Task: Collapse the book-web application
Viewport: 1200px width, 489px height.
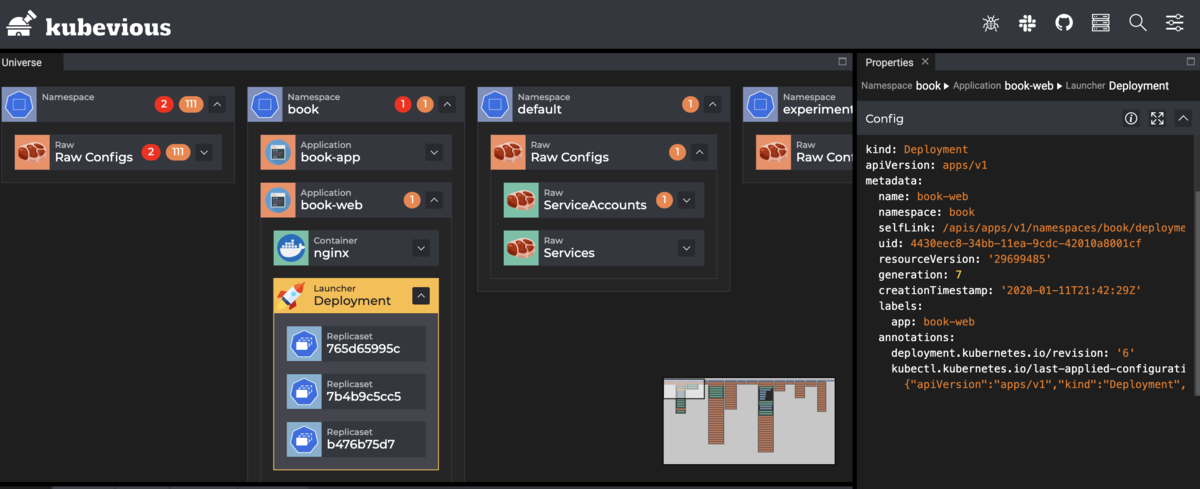Action: [434, 200]
